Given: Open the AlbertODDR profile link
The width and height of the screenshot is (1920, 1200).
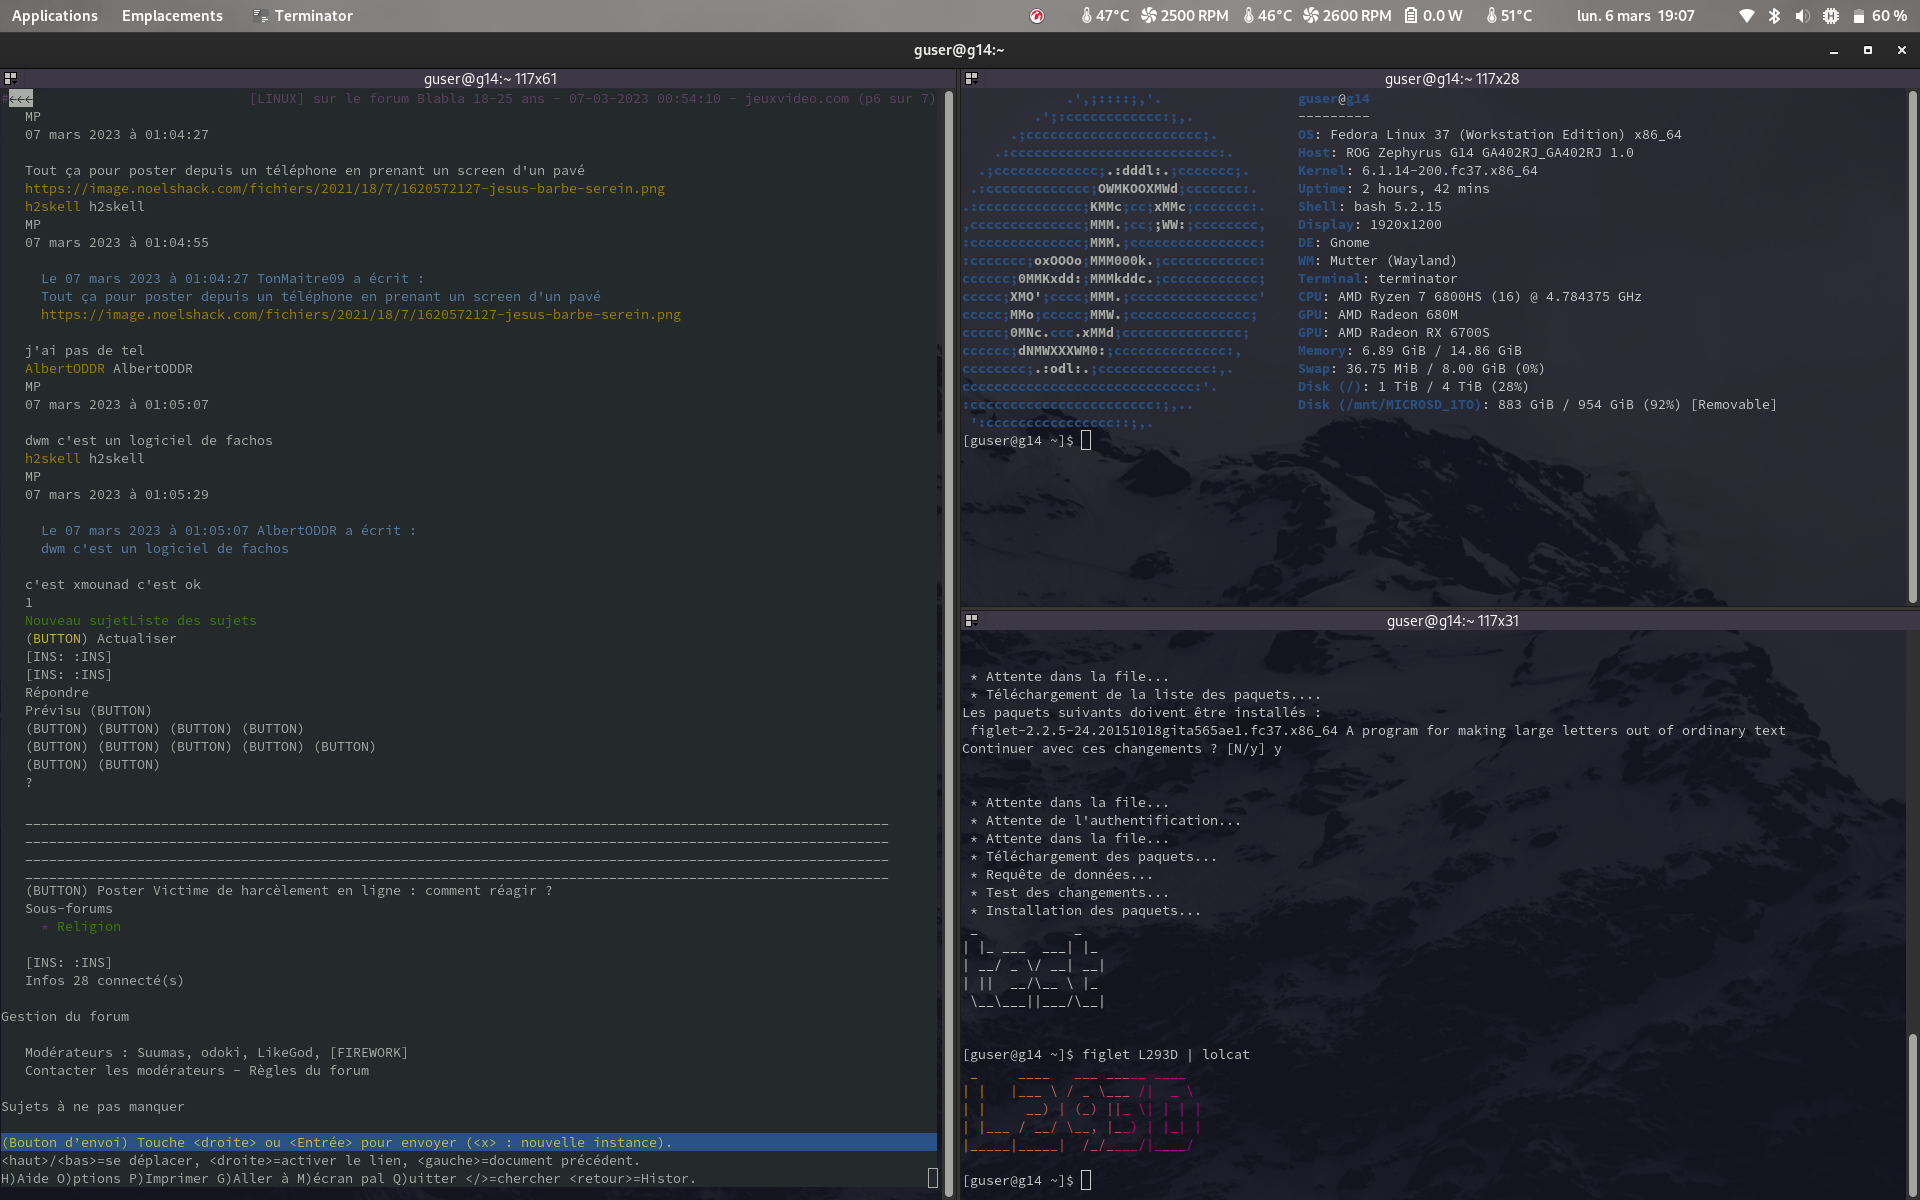Looking at the screenshot, I should click(65, 368).
